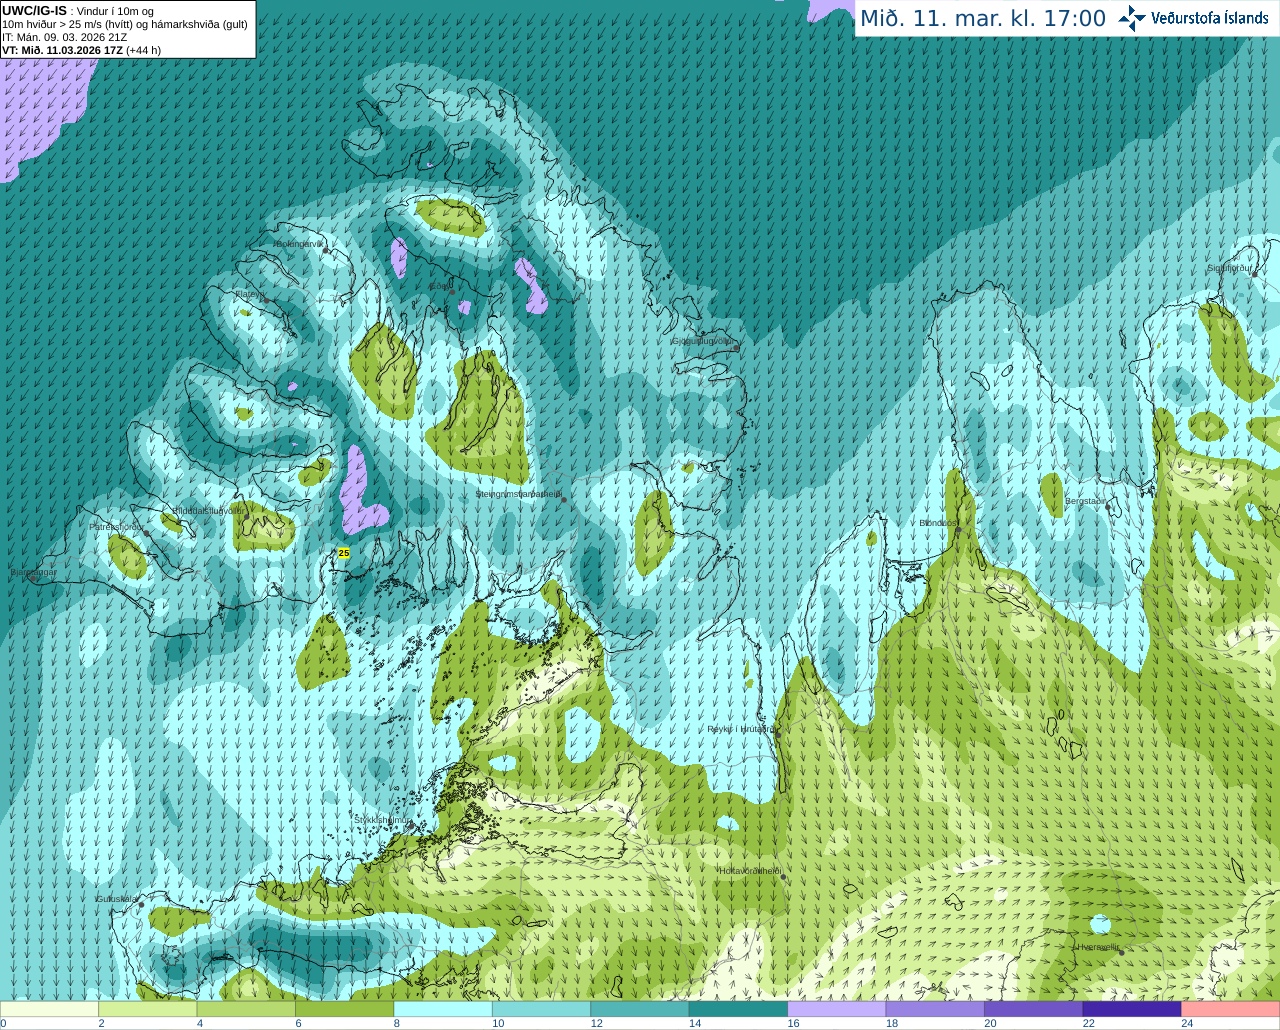Click the 0–2 m/s palest legend swatch

point(49,1009)
